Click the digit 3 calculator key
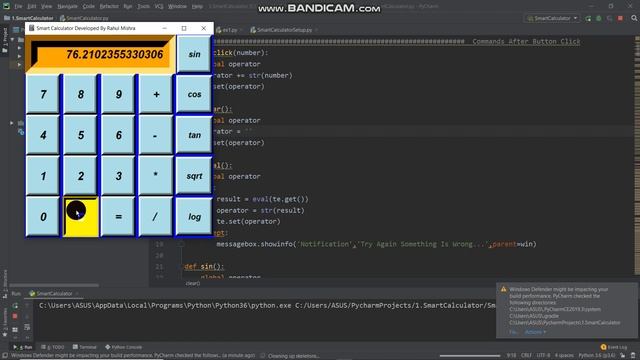 (118, 176)
